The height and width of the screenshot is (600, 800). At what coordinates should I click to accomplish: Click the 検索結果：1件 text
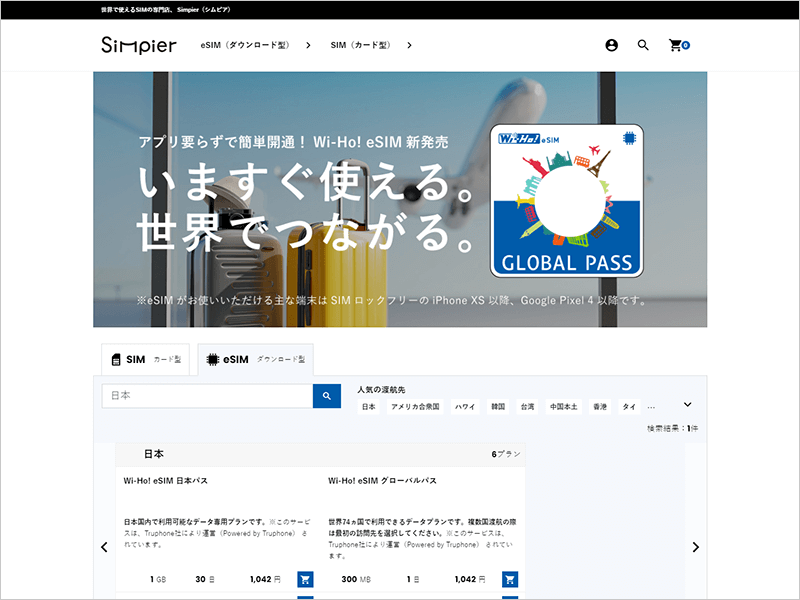[x=672, y=429]
